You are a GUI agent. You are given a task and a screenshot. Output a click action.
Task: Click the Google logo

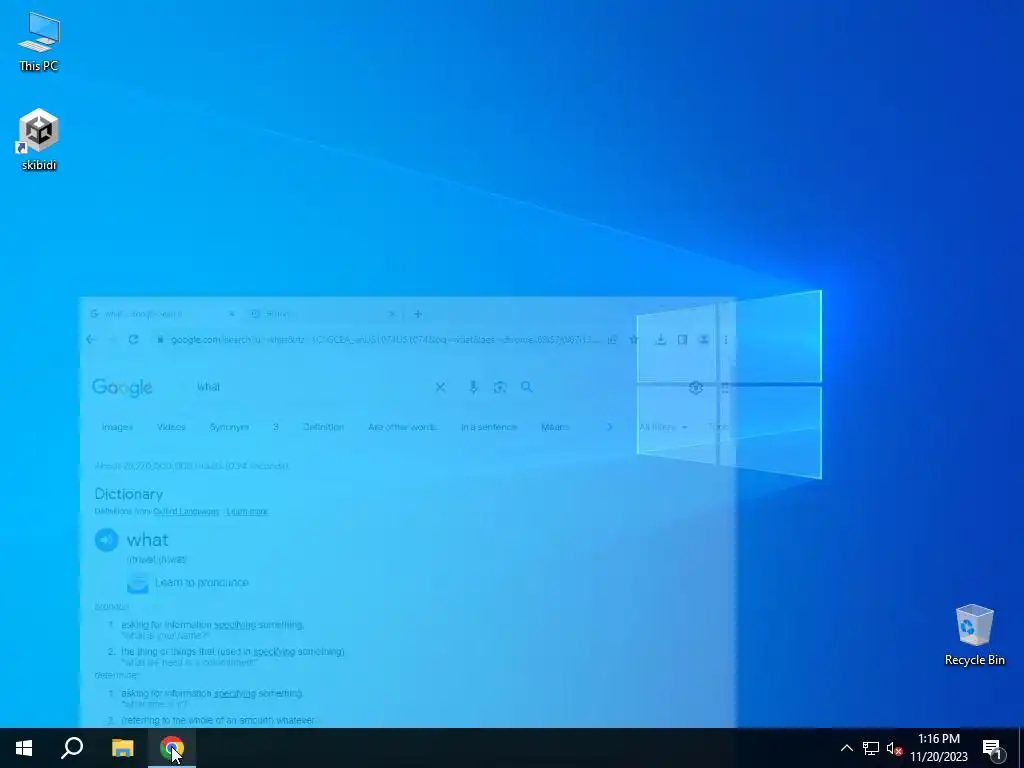pyautogui.click(x=122, y=387)
